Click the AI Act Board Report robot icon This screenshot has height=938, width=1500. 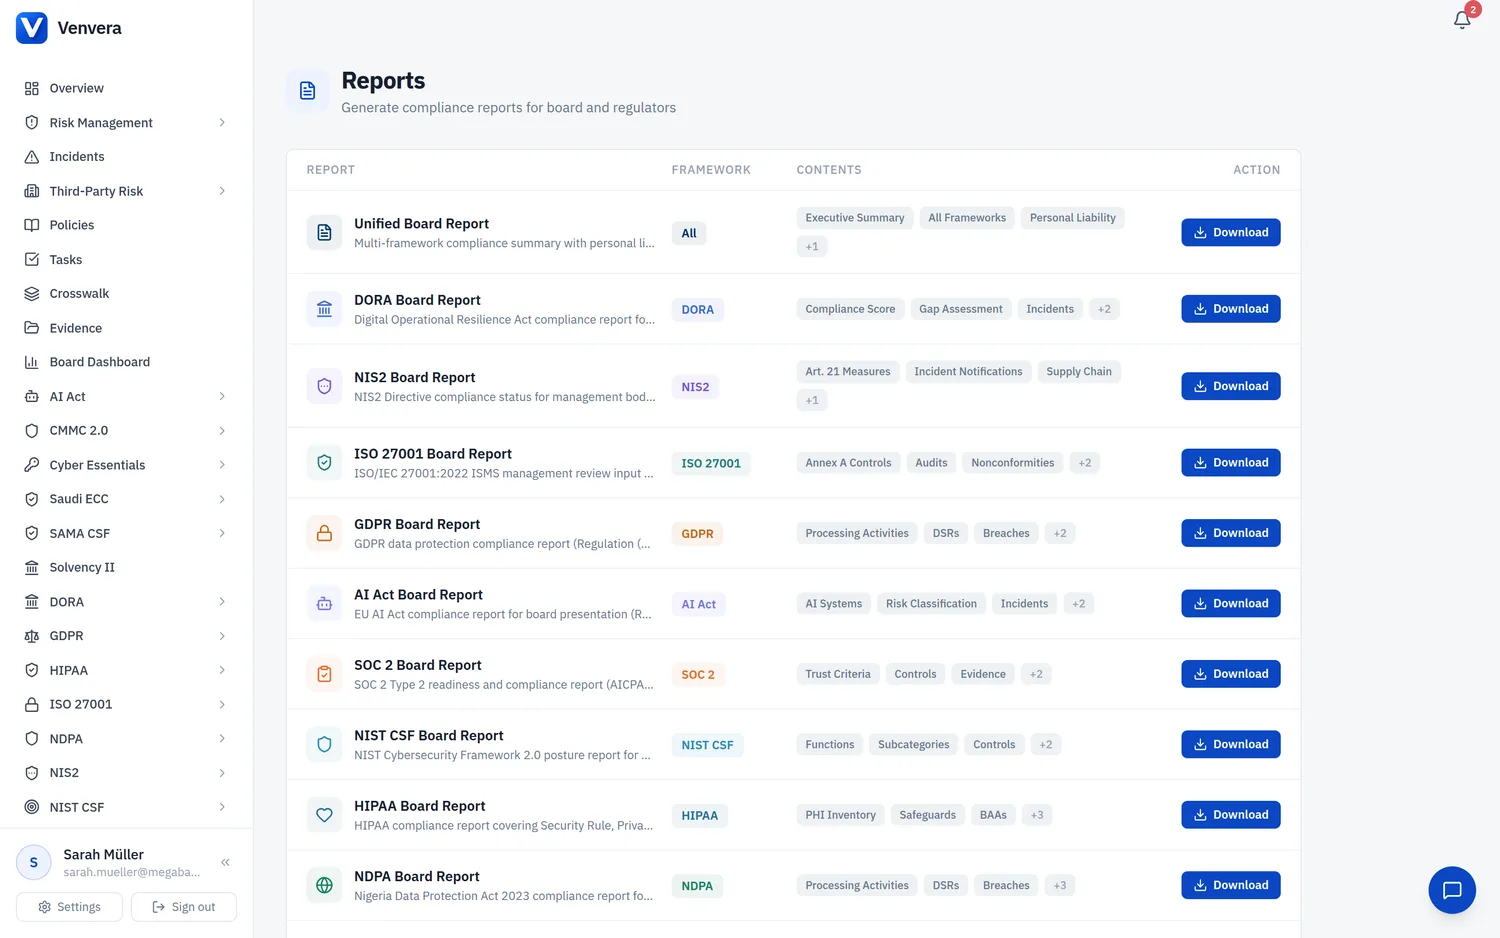click(x=324, y=604)
